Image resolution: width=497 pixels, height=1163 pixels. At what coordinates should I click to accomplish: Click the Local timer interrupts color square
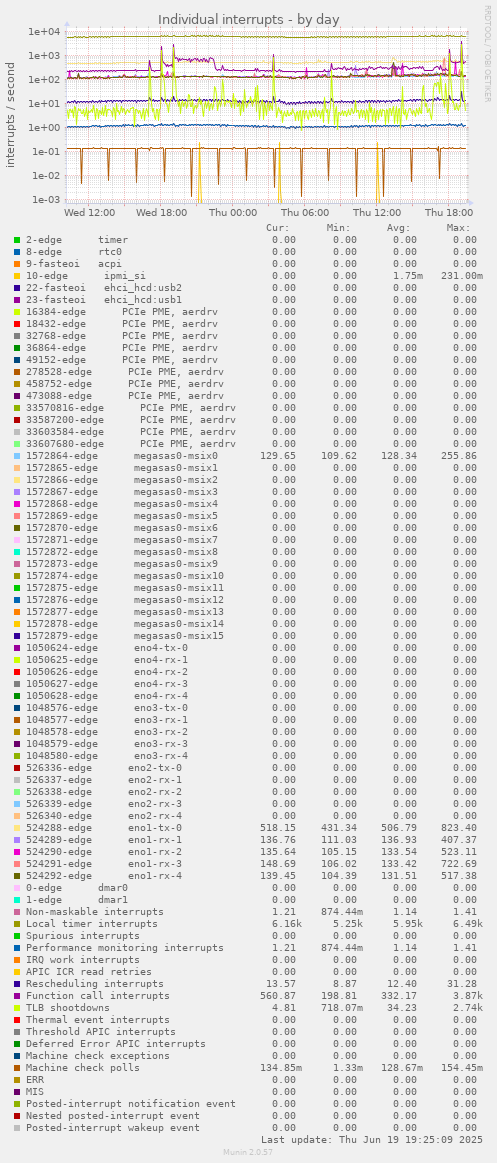[x=17, y=923]
